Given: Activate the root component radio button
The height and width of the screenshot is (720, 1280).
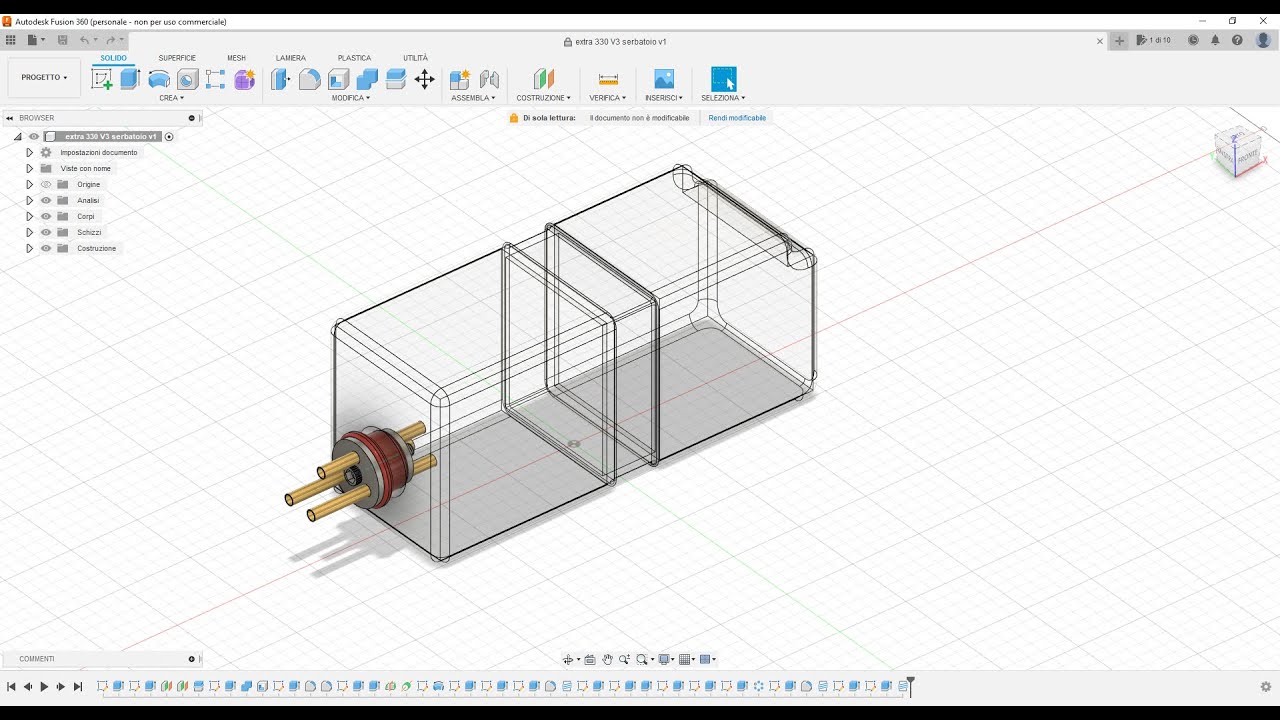Looking at the screenshot, I should 169,136.
